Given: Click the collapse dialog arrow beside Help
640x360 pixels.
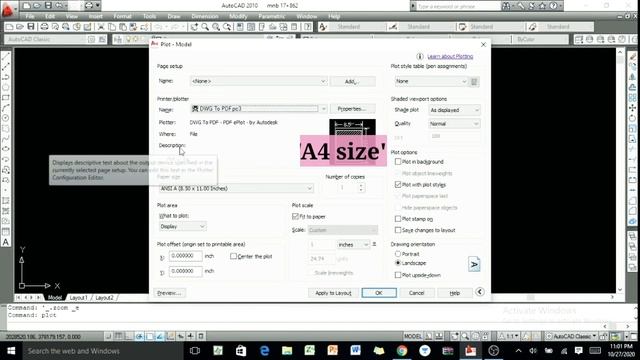Looking at the screenshot, I should 480,292.
